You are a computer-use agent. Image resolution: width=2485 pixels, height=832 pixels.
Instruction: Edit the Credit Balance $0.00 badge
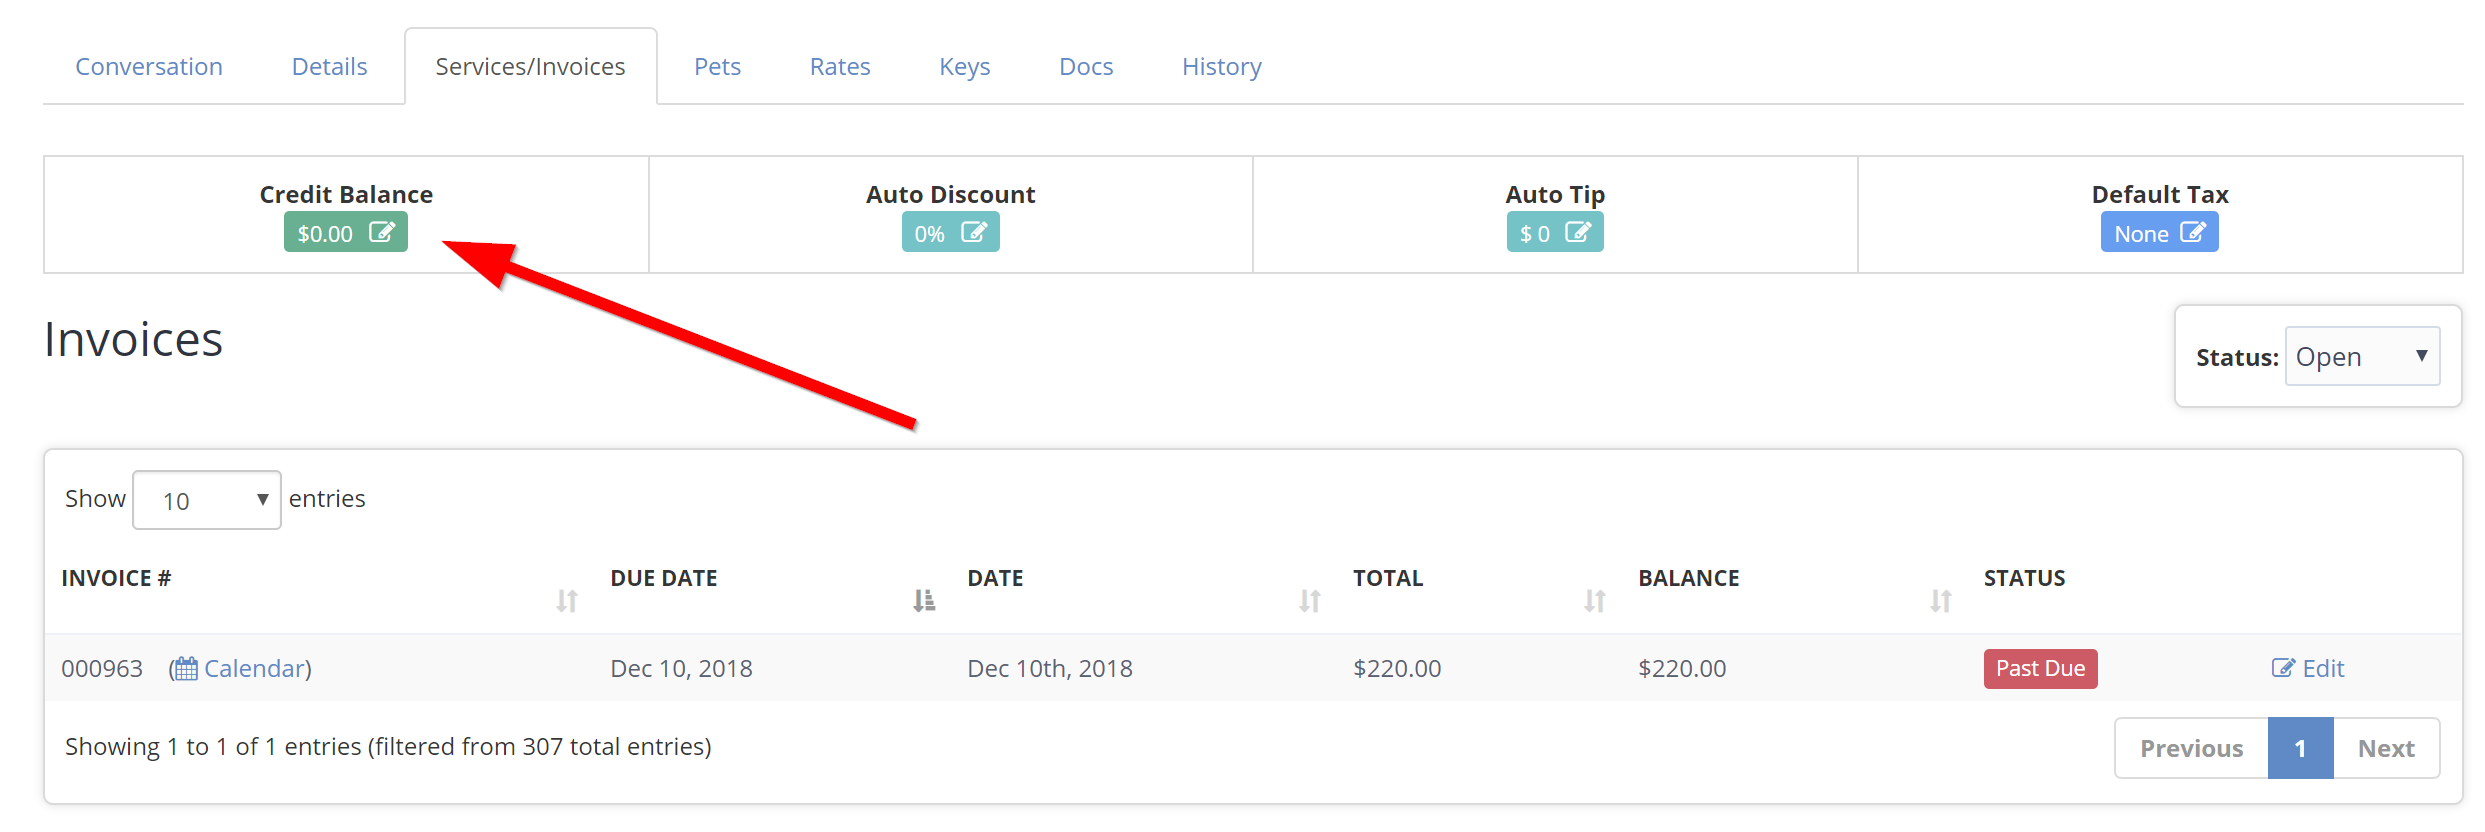(346, 232)
